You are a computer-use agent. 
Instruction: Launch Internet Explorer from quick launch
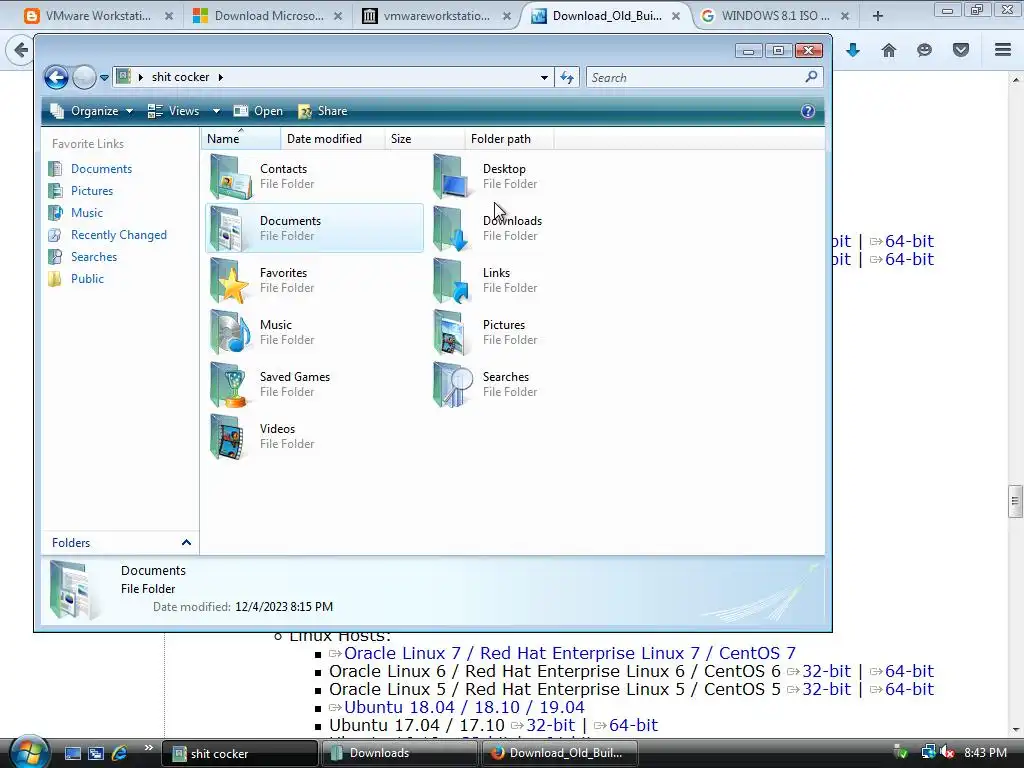[x=120, y=753]
